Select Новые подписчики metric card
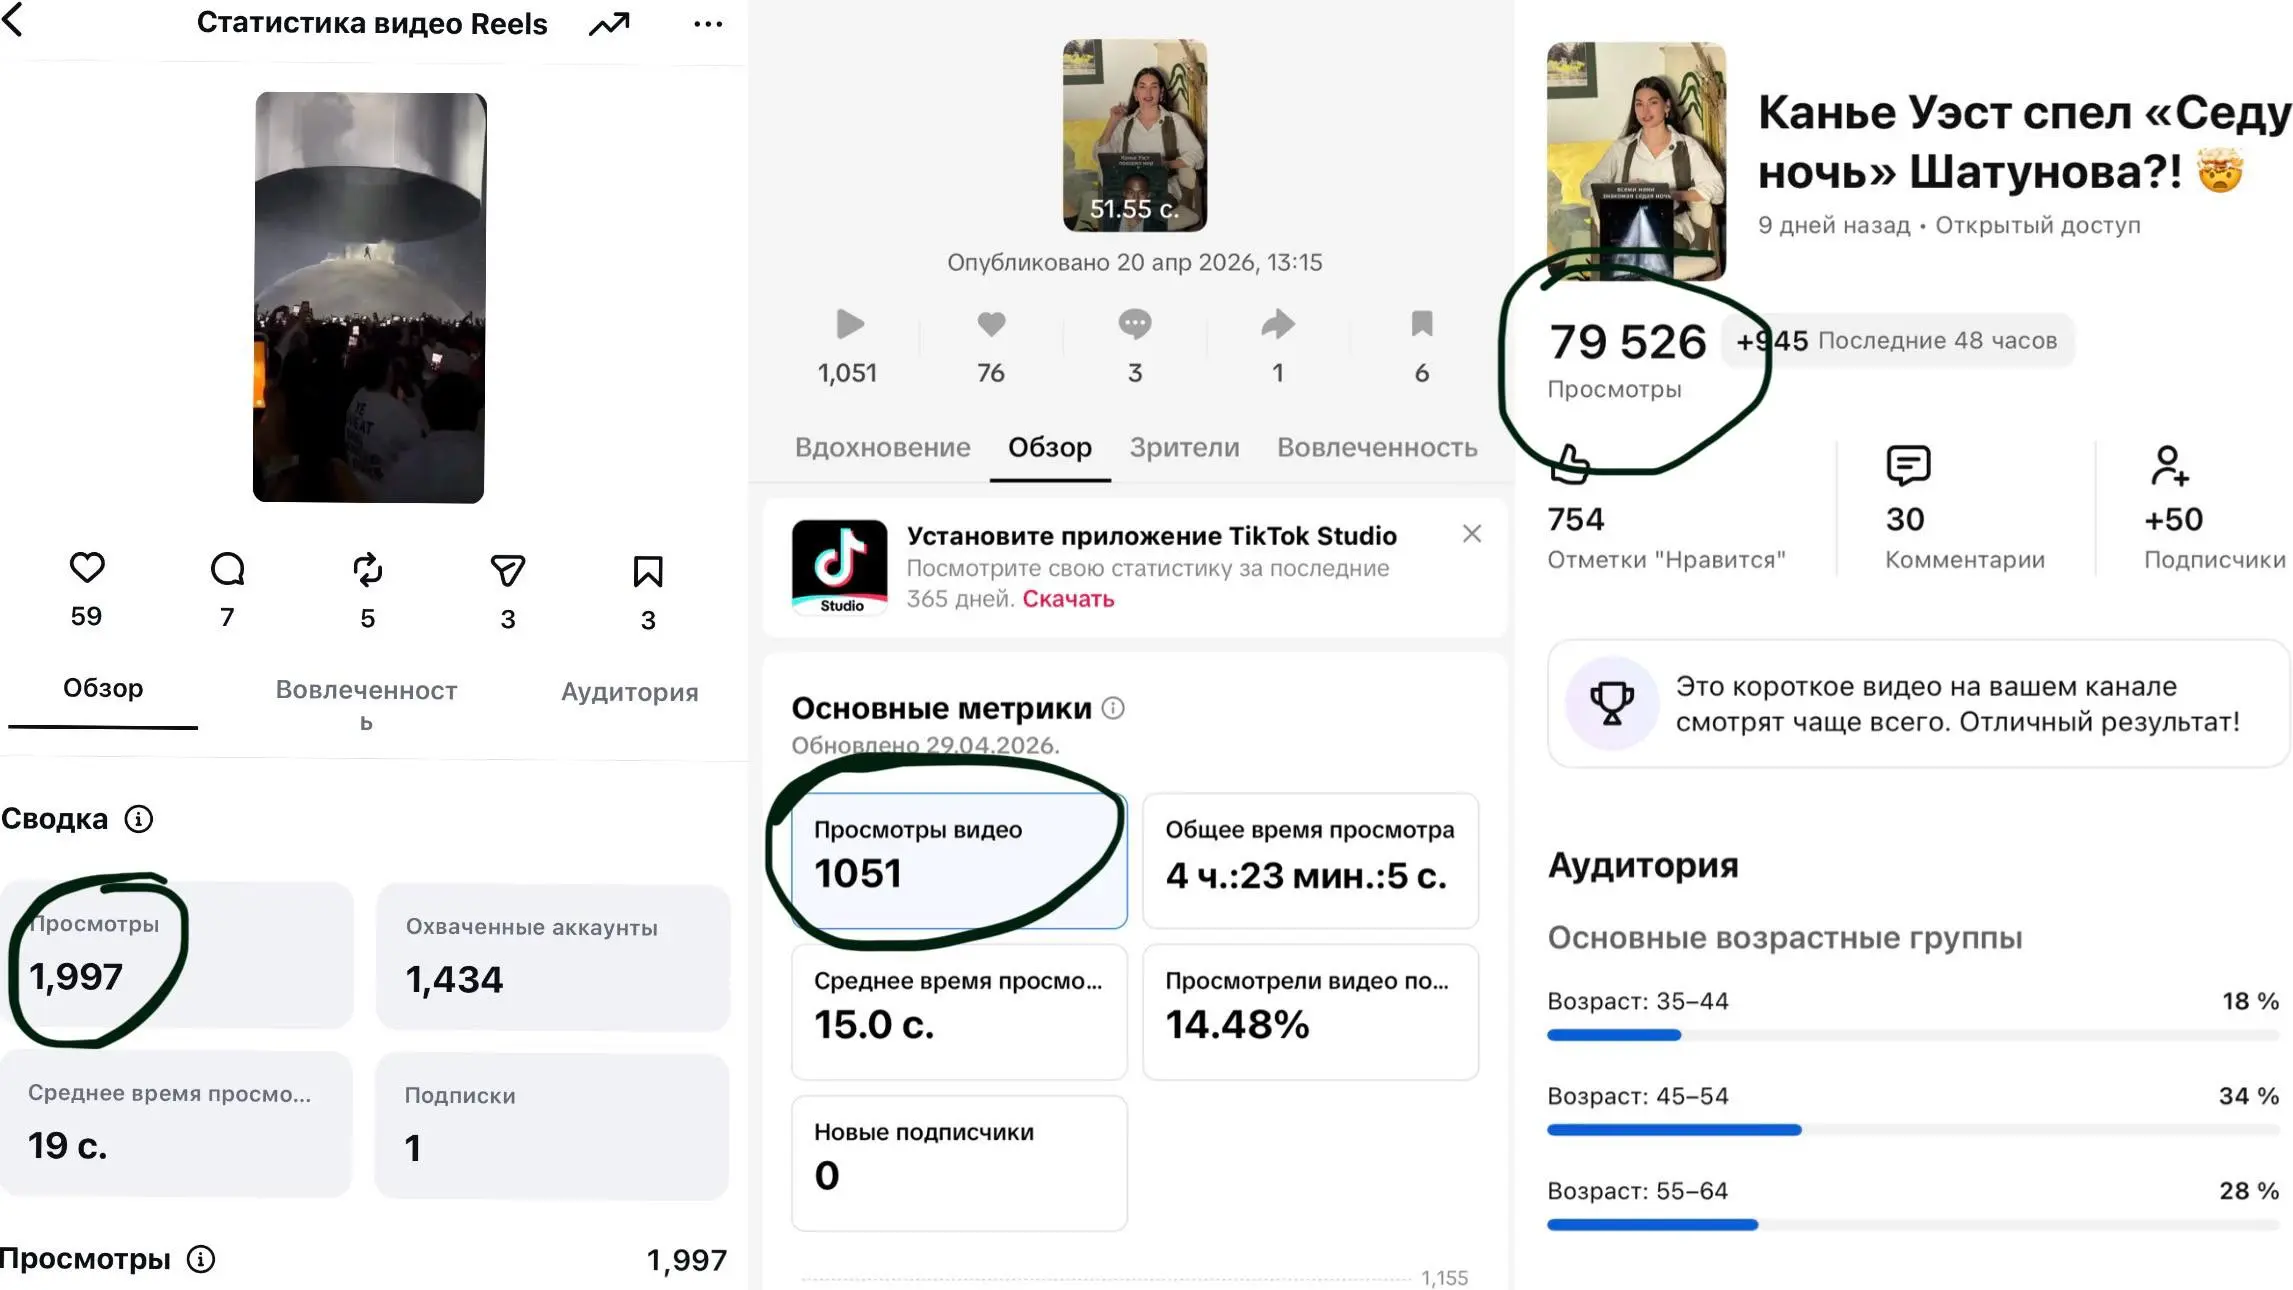Viewport: 2293px width, 1290px height. point(959,1163)
